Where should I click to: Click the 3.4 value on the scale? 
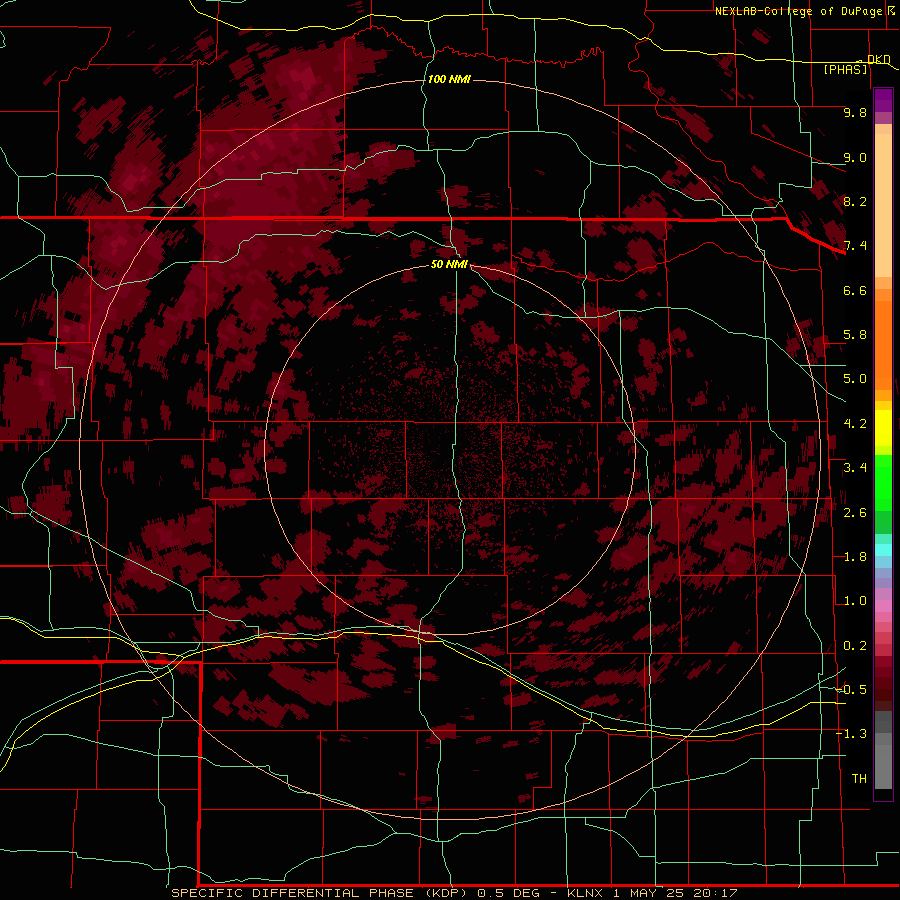[855, 468]
